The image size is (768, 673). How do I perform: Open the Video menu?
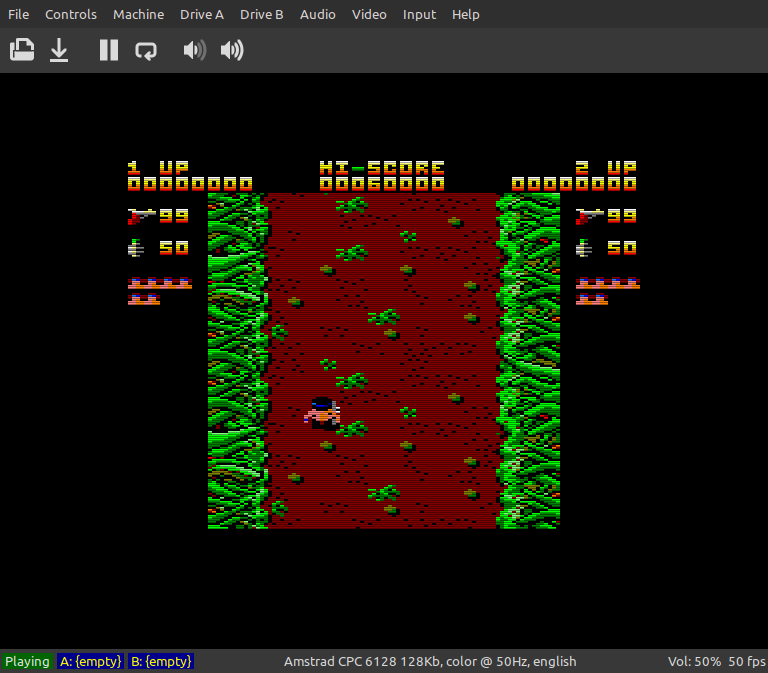point(369,15)
